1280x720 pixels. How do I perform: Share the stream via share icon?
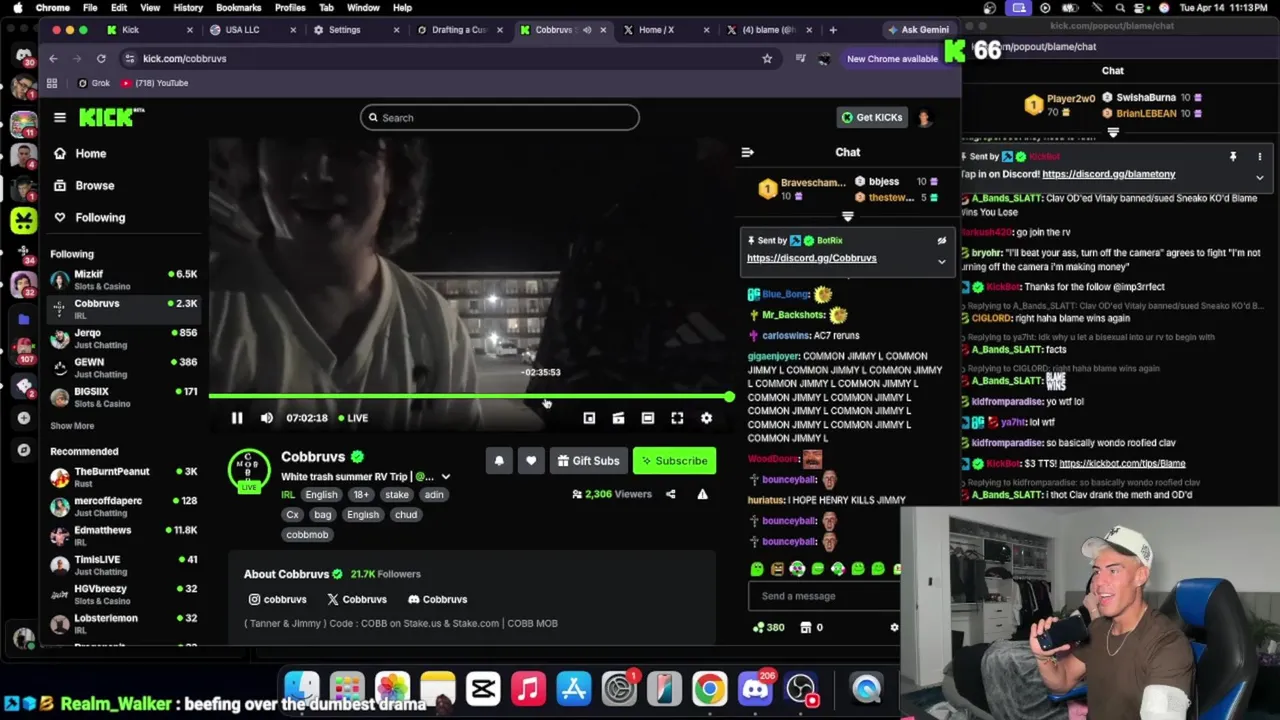[671, 494]
